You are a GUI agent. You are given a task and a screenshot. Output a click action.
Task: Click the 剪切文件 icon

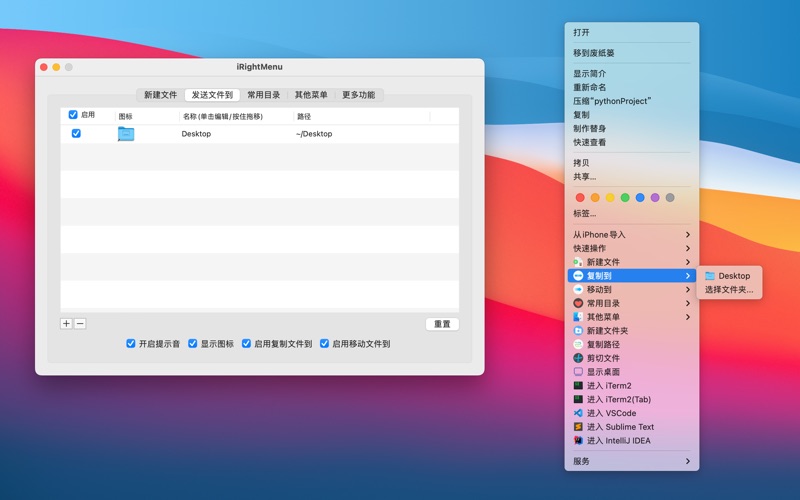tap(578, 358)
